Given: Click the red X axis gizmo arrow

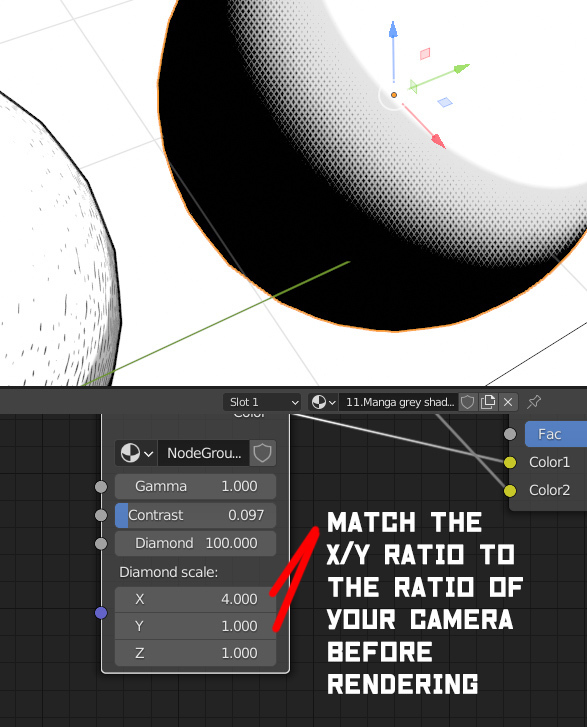Looking at the screenshot, I should tap(438, 141).
